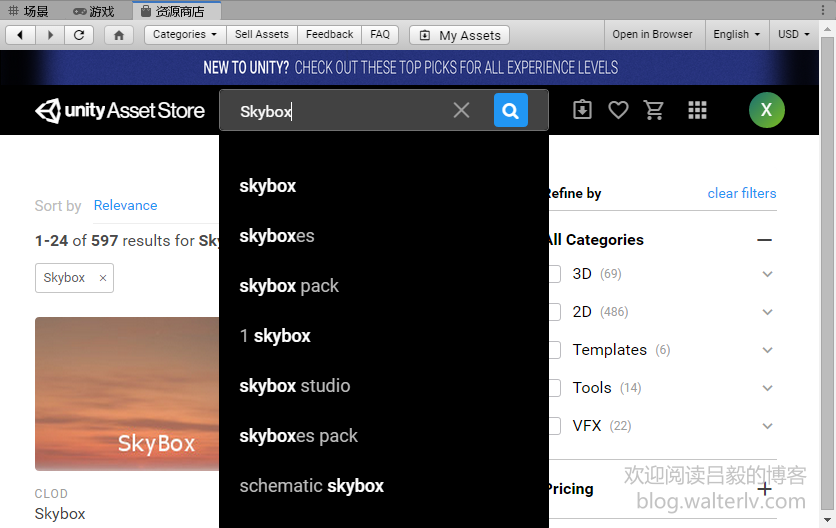
Task: Open the favorites heart icon
Action: pos(618,110)
